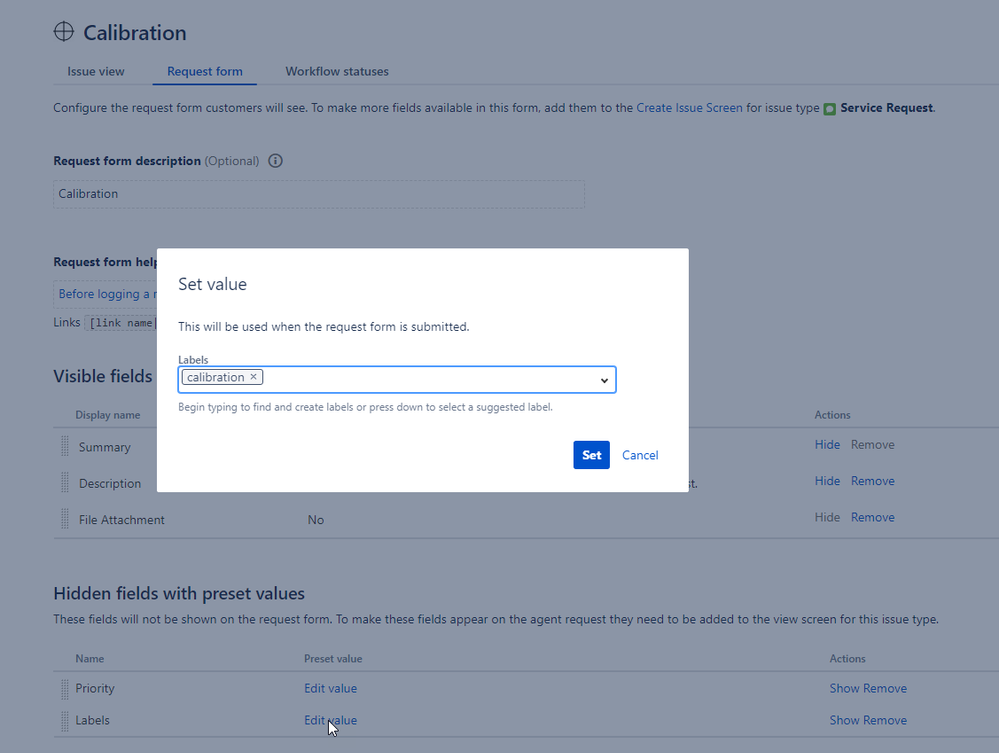Click inside the Labels input field
This screenshot has height=753, width=999.
click(397, 380)
